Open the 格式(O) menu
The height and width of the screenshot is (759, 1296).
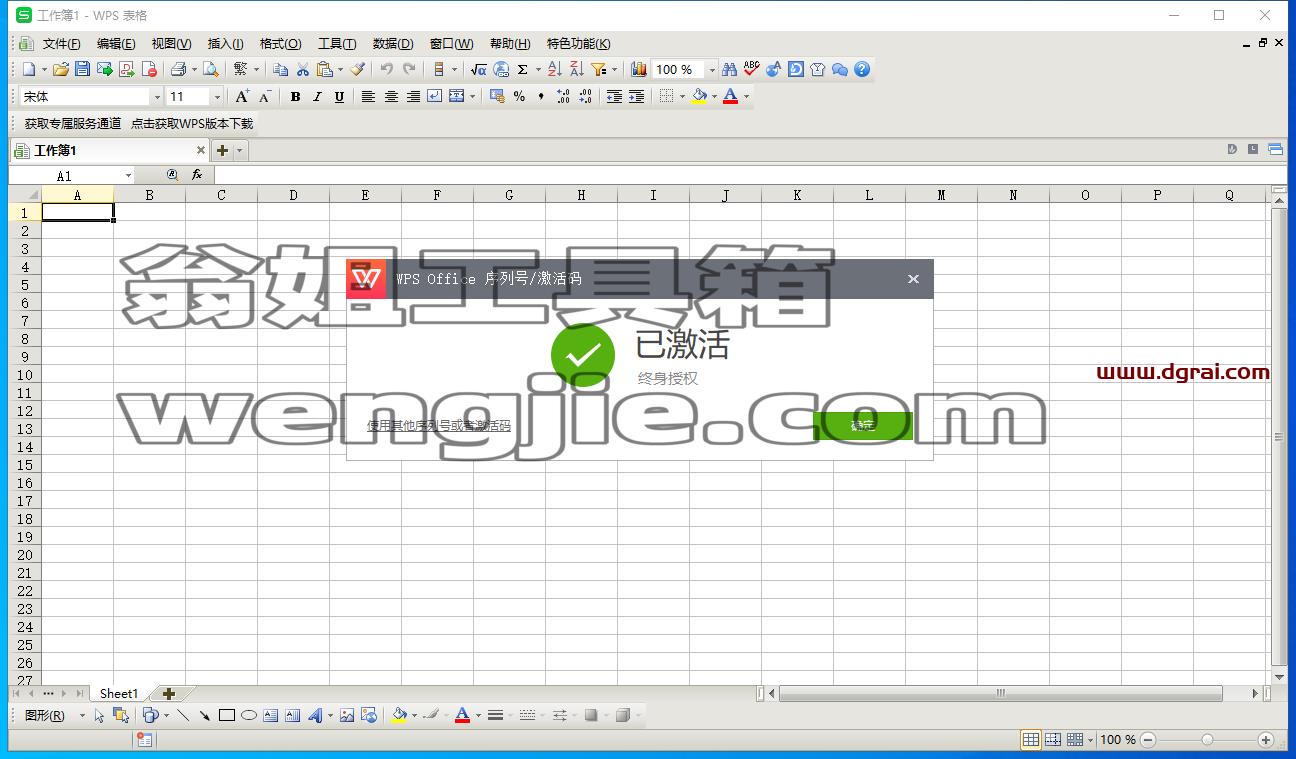(280, 44)
